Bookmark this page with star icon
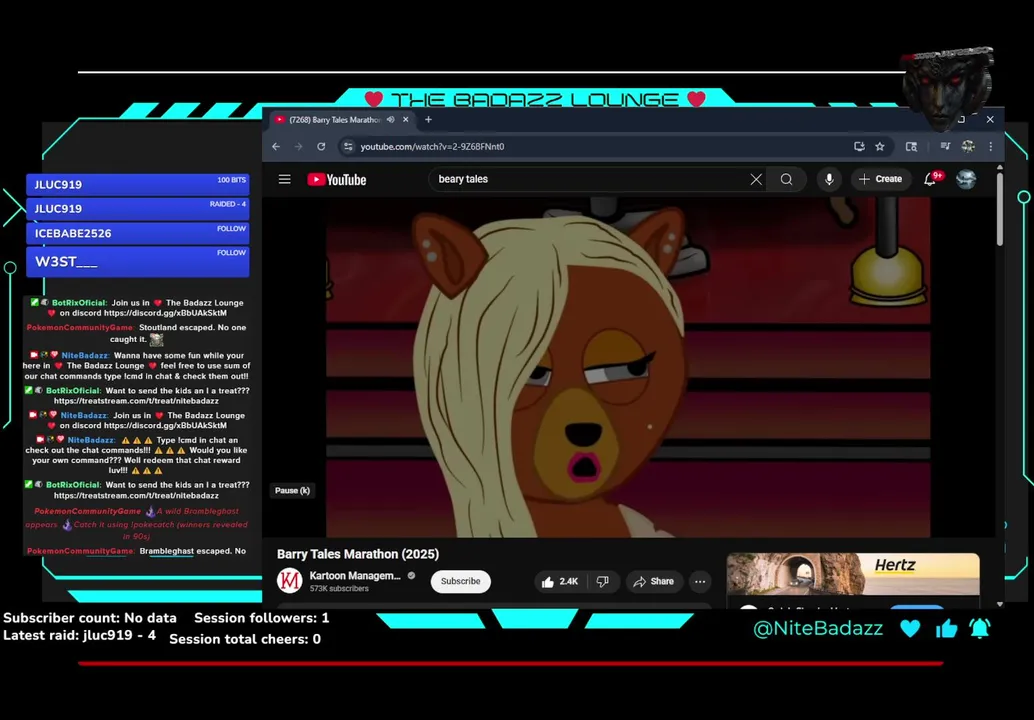The image size is (1034, 720). (880, 146)
